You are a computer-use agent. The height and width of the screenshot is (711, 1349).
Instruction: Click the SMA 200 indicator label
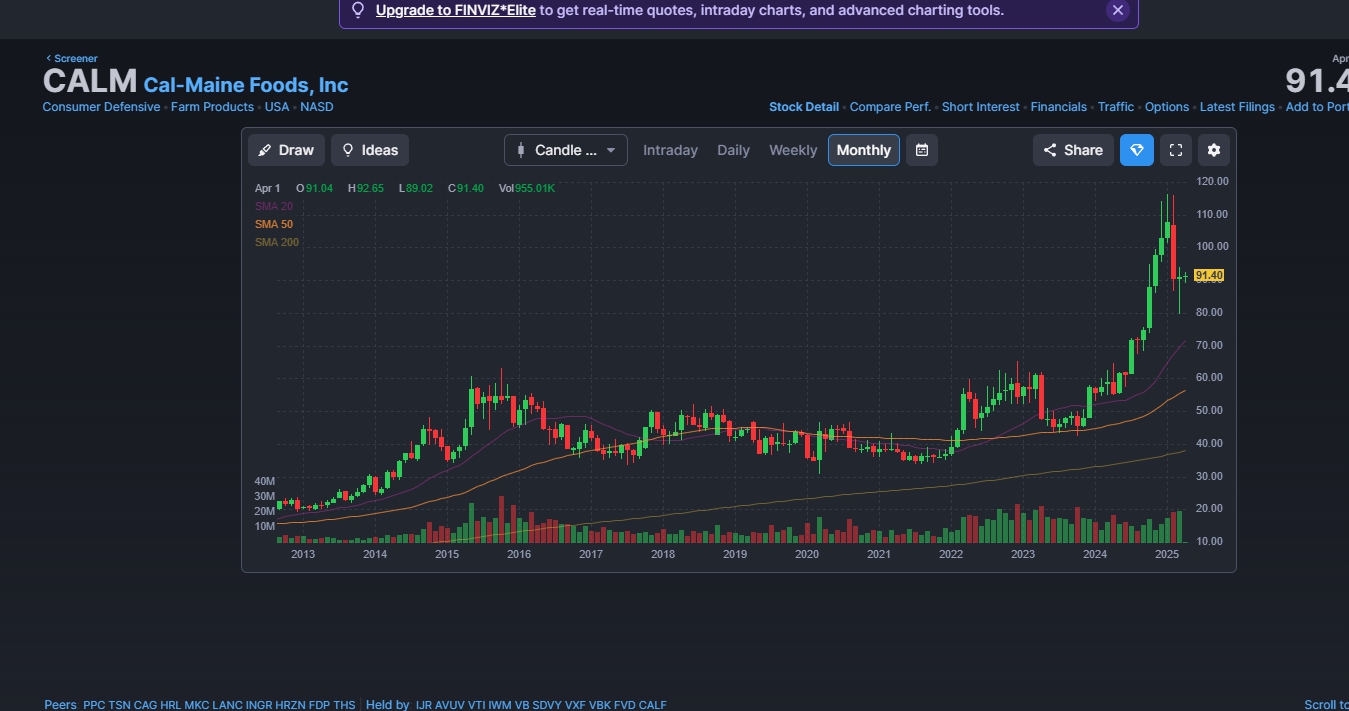click(277, 242)
